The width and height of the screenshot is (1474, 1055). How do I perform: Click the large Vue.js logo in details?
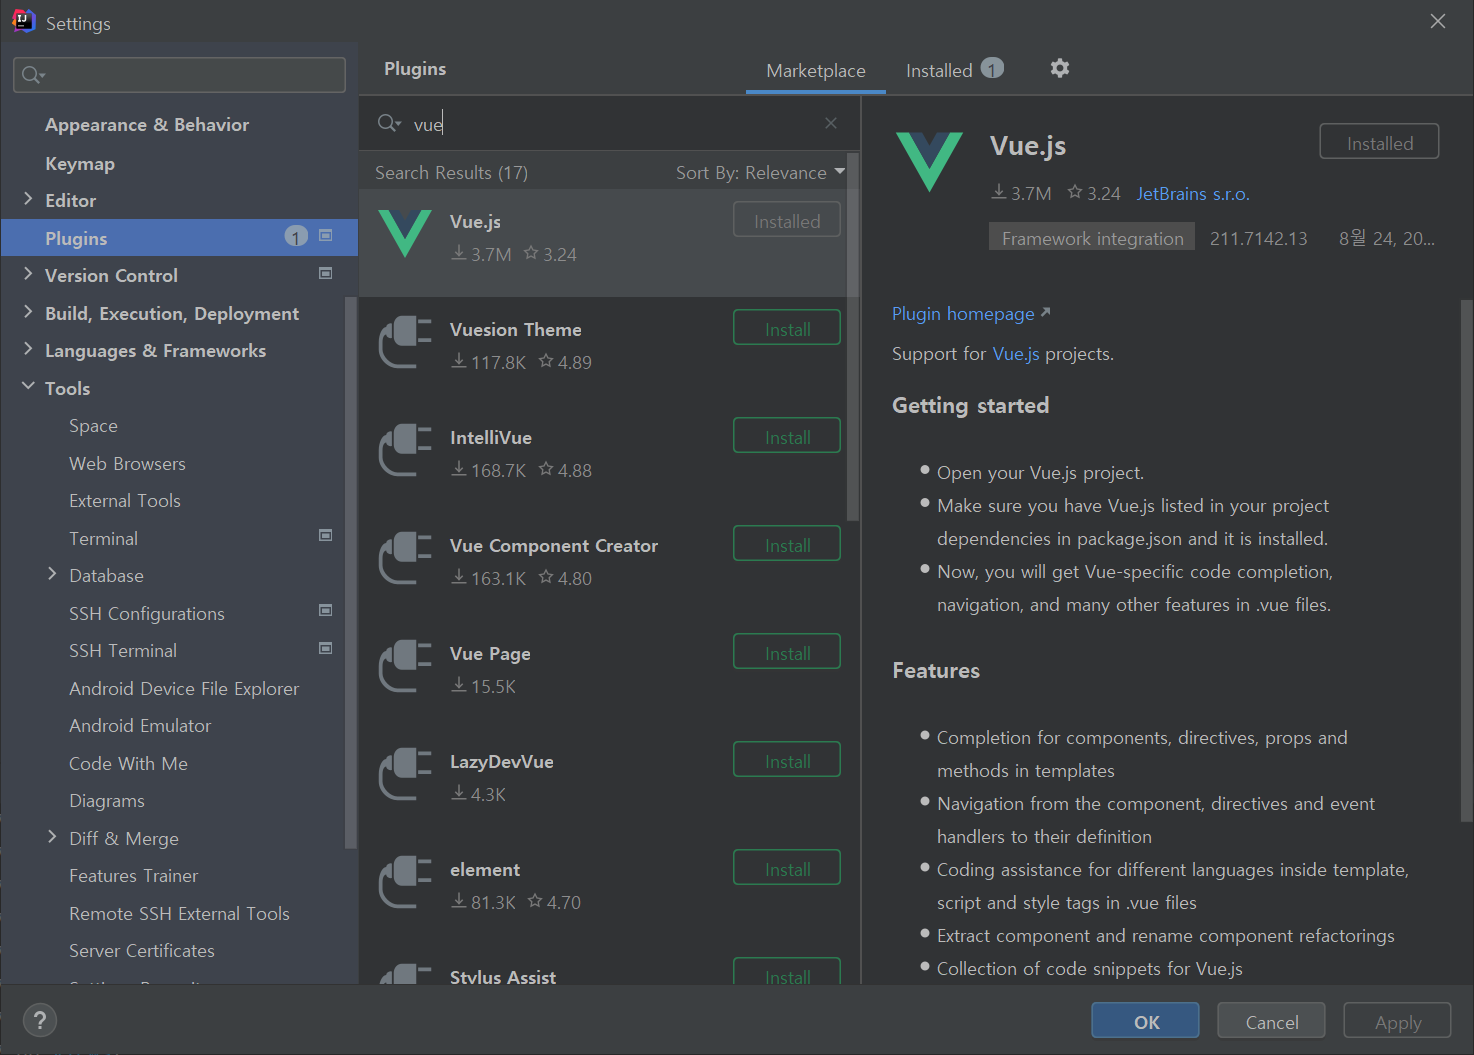pyautogui.click(x=929, y=161)
